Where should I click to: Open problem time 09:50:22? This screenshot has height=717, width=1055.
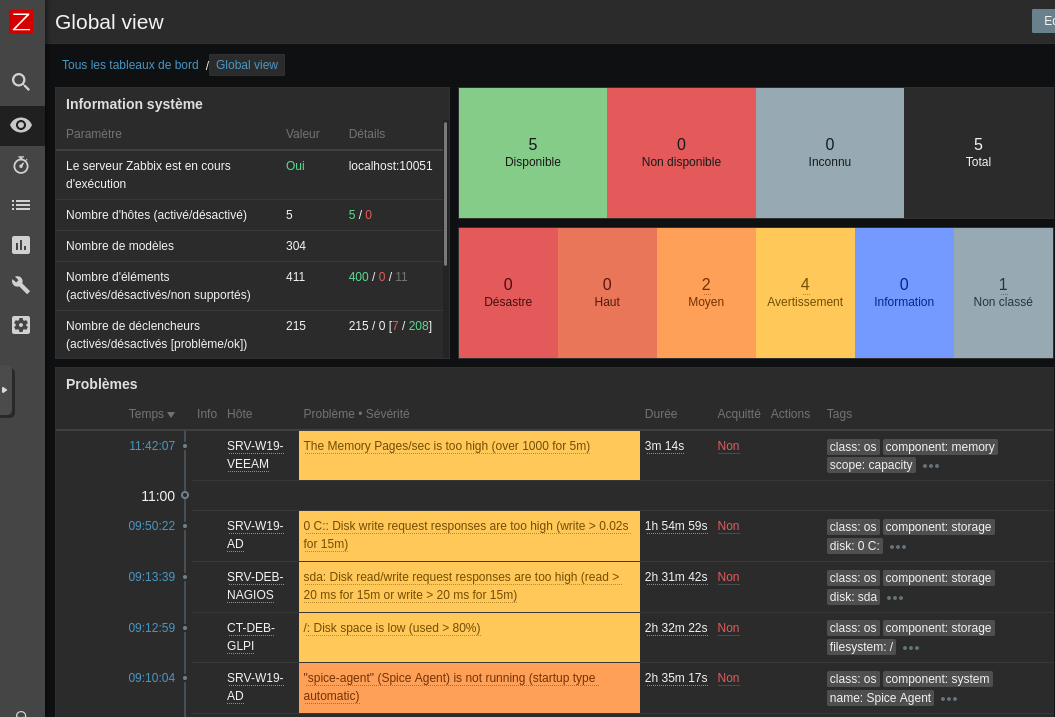[x=152, y=526]
